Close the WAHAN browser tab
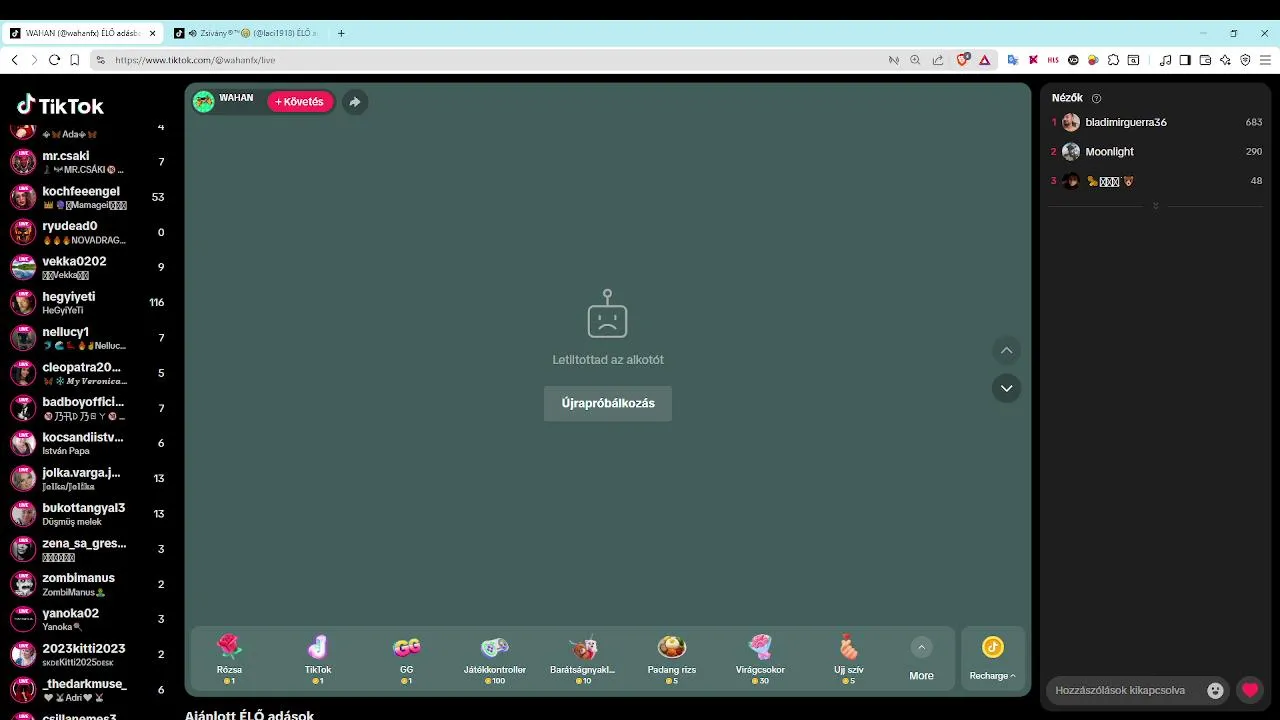Image resolution: width=1280 pixels, height=720 pixels. click(153, 33)
